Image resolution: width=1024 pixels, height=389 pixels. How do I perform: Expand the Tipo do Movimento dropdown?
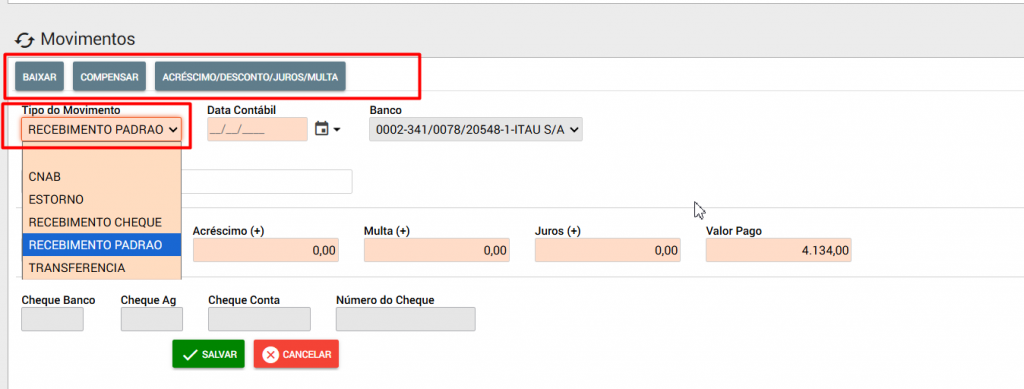pyautogui.click(x=101, y=129)
